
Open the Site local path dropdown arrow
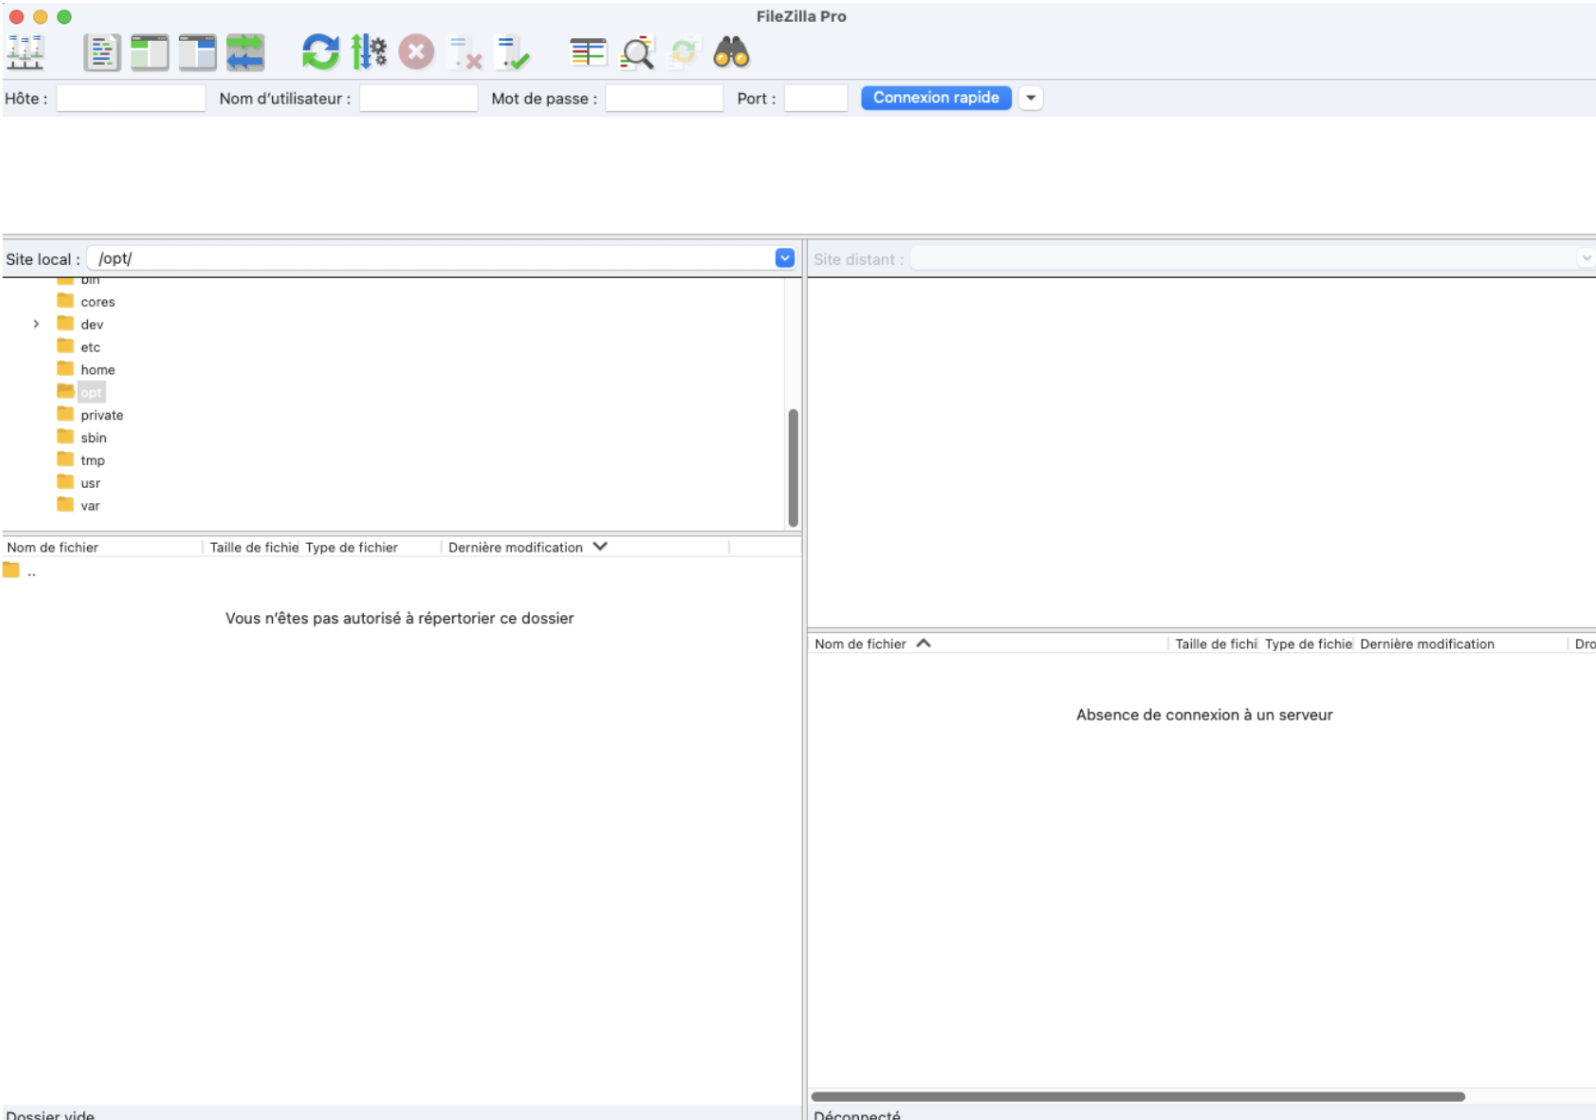click(x=785, y=259)
